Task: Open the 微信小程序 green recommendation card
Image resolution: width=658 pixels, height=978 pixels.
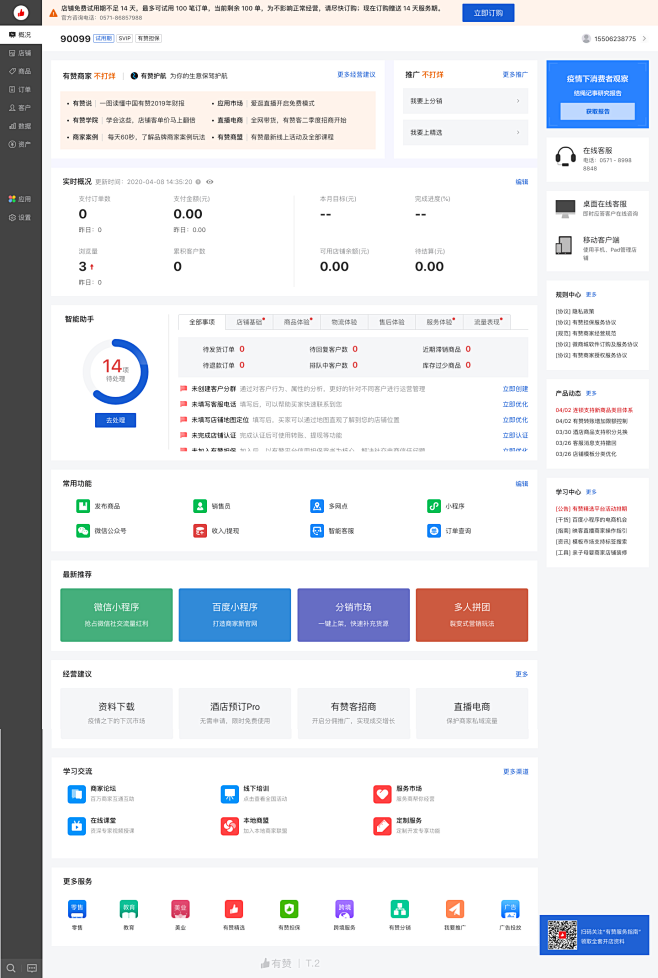Action: [x=116, y=614]
